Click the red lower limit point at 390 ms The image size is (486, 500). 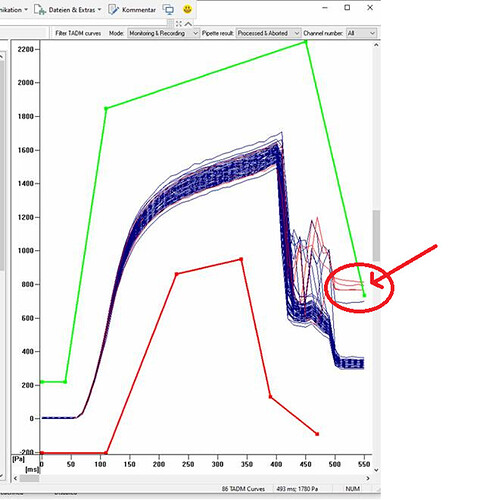click(270, 397)
